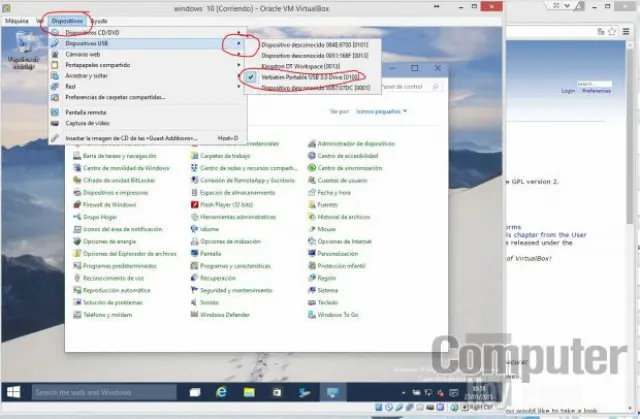Image resolution: width=640 pixels, height=419 pixels.
Task: Launch Internet Explorer from the taskbar
Action: click(x=221, y=392)
